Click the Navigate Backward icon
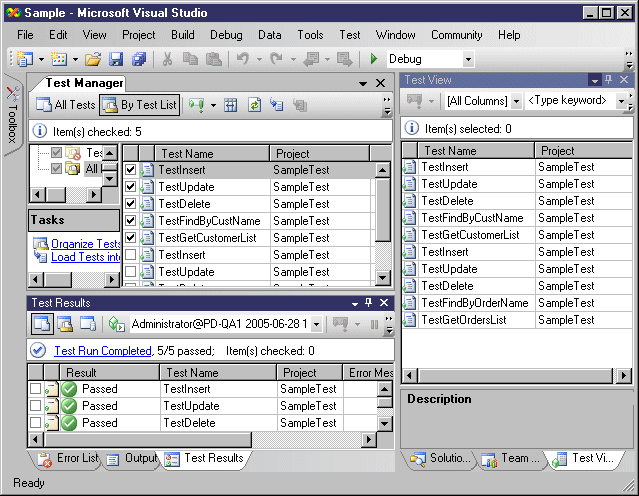Screen dimensions: 639x496 click(311, 59)
